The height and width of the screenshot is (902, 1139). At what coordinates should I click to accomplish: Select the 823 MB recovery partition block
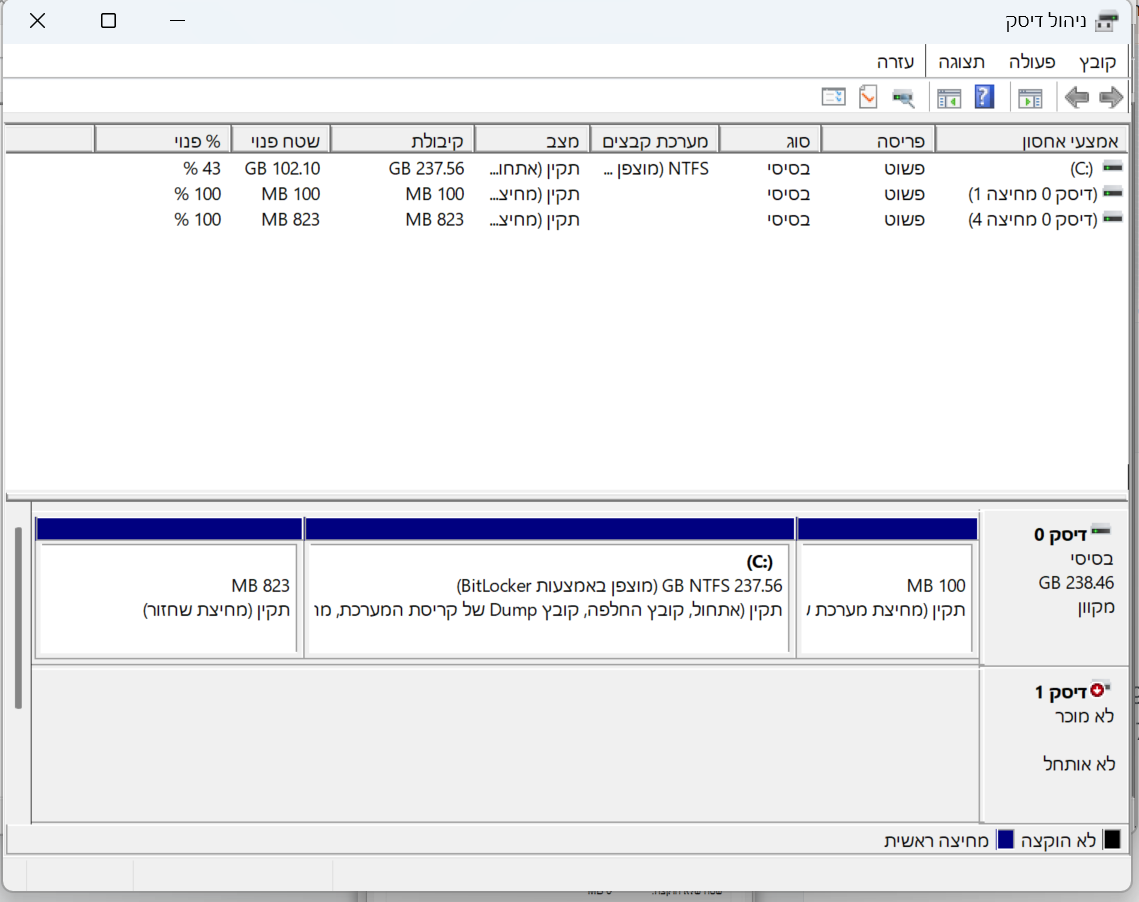click(x=168, y=597)
